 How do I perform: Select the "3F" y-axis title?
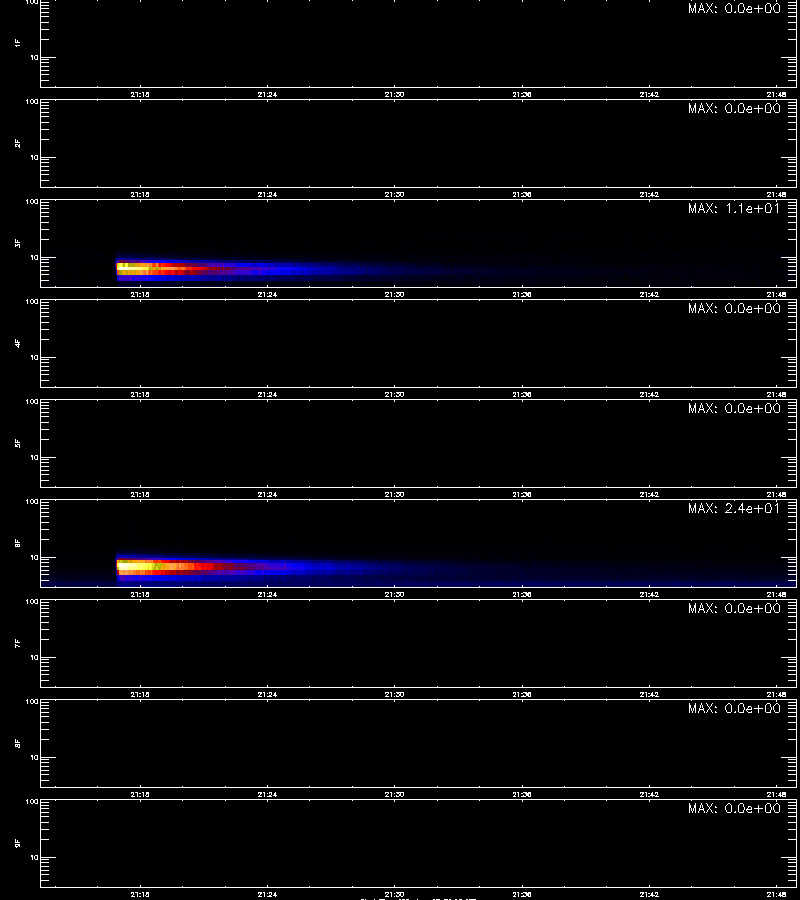(x=18, y=243)
